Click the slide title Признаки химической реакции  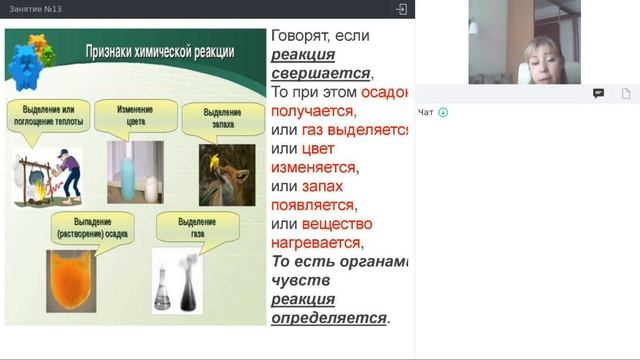coord(160,52)
